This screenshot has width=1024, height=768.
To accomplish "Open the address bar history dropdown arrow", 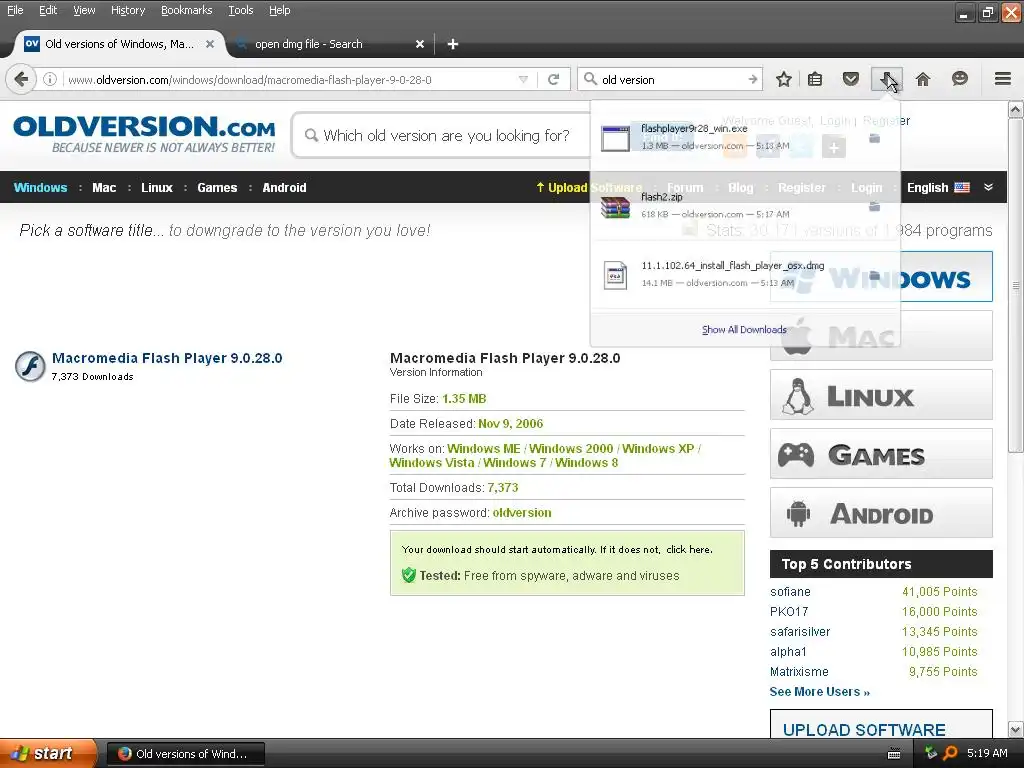I will (523, 80).
